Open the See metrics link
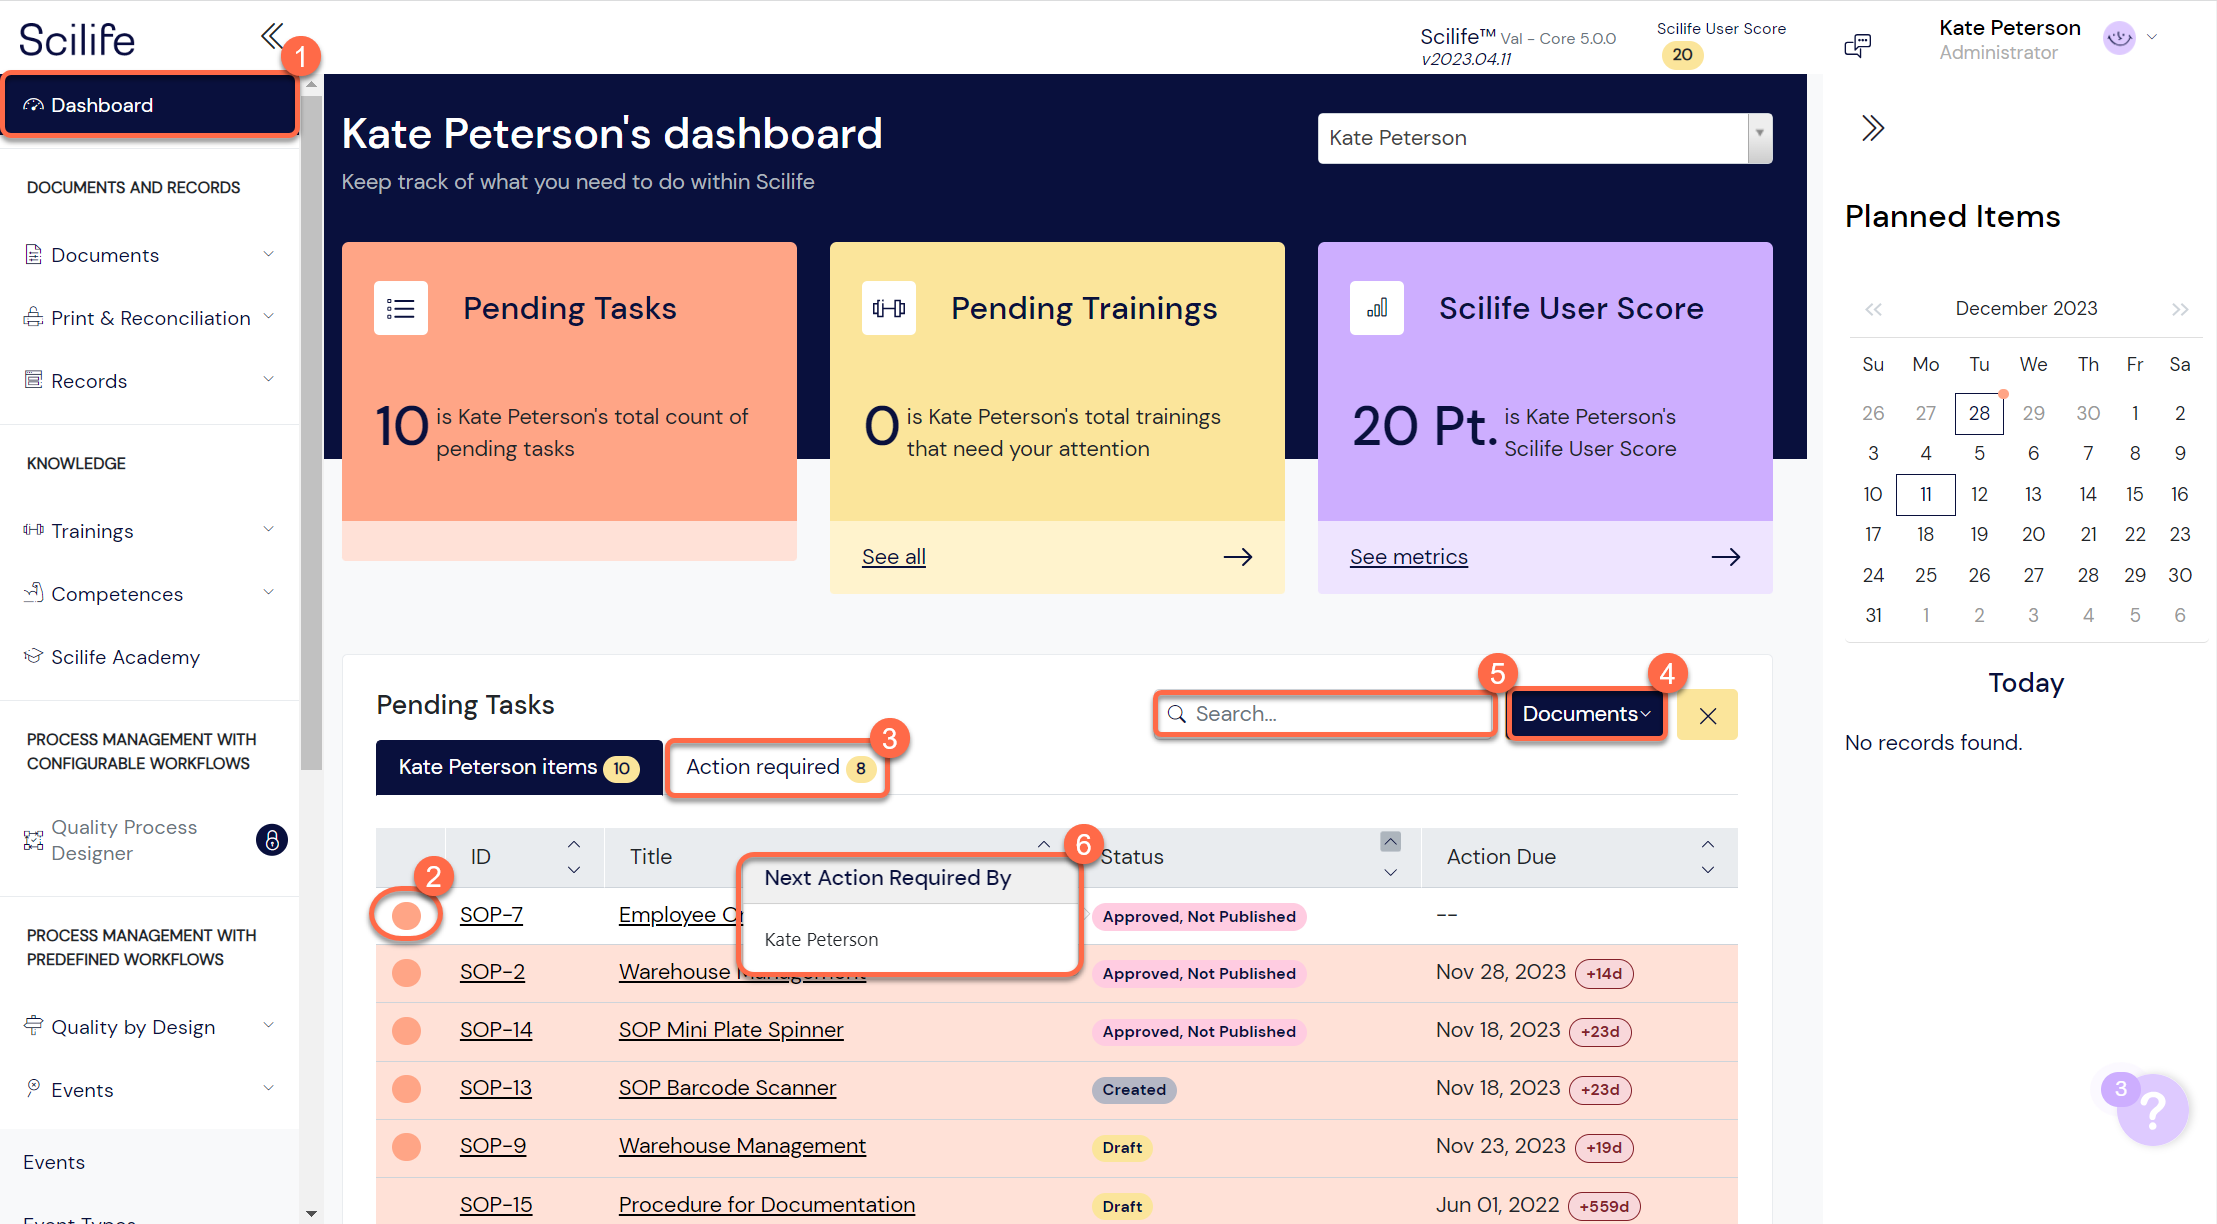Image resolution: width=2217 pixels, height=1224 pixels. pyautogui.click(x=1408, y=557)
